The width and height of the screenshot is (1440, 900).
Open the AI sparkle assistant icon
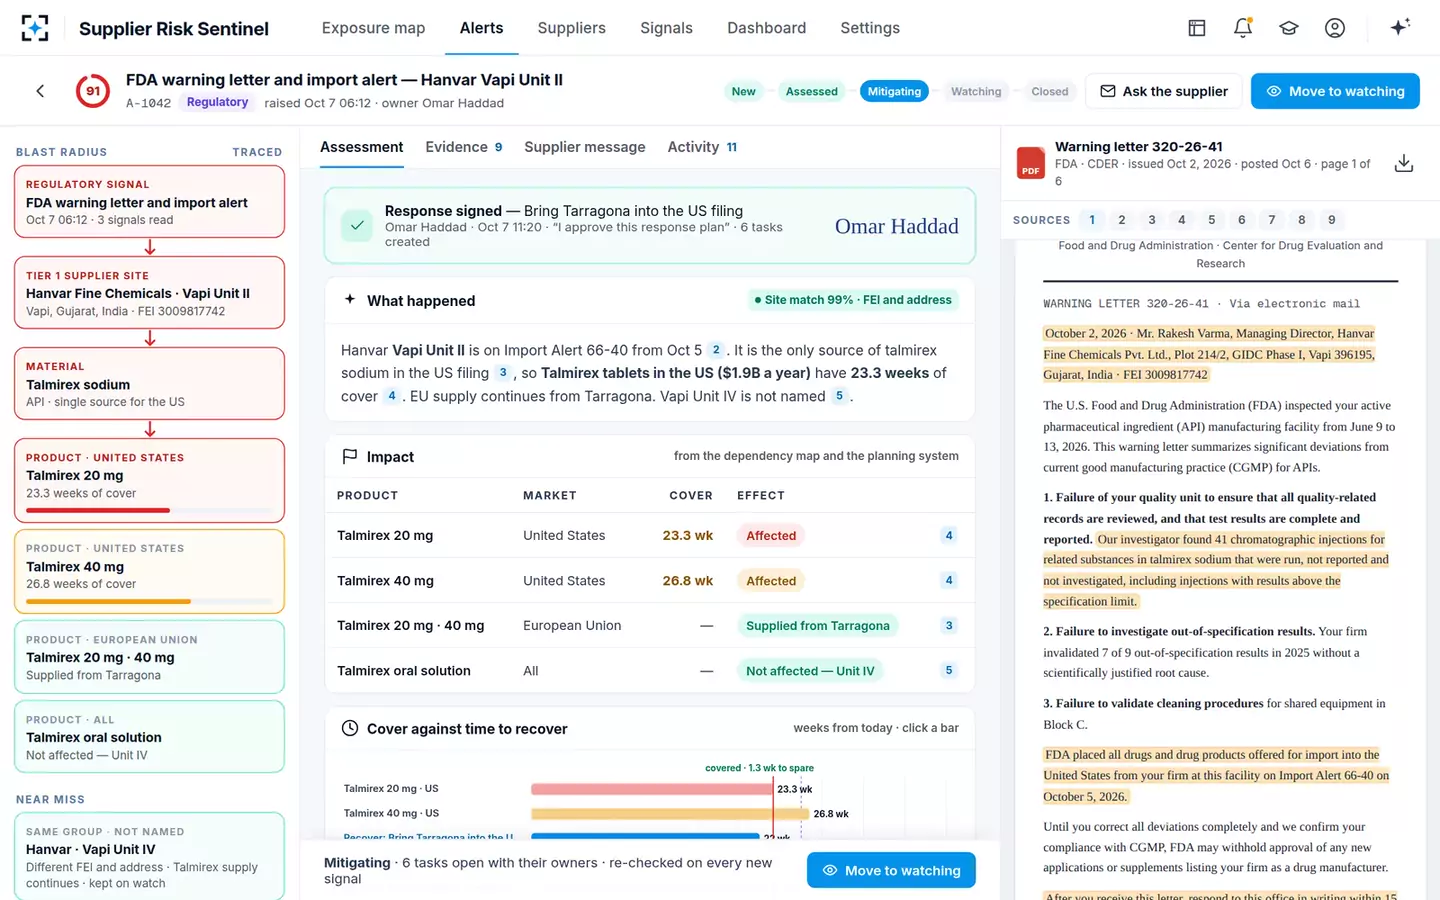click(1400, 27)
